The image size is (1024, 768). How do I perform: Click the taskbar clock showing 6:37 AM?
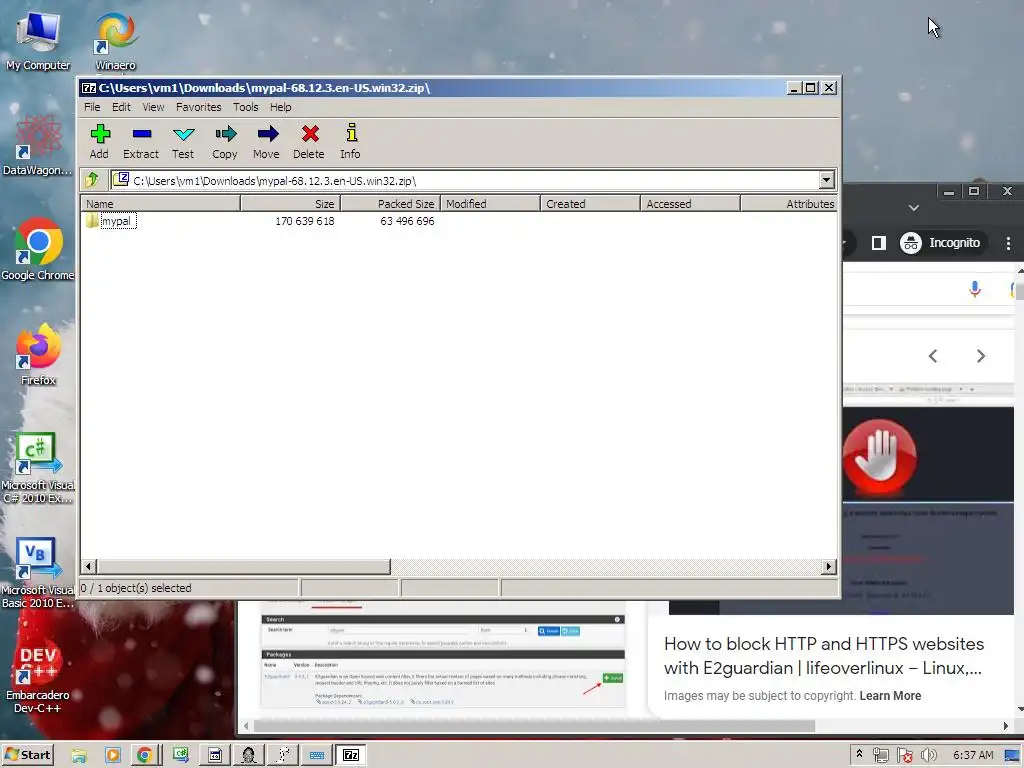973,756
